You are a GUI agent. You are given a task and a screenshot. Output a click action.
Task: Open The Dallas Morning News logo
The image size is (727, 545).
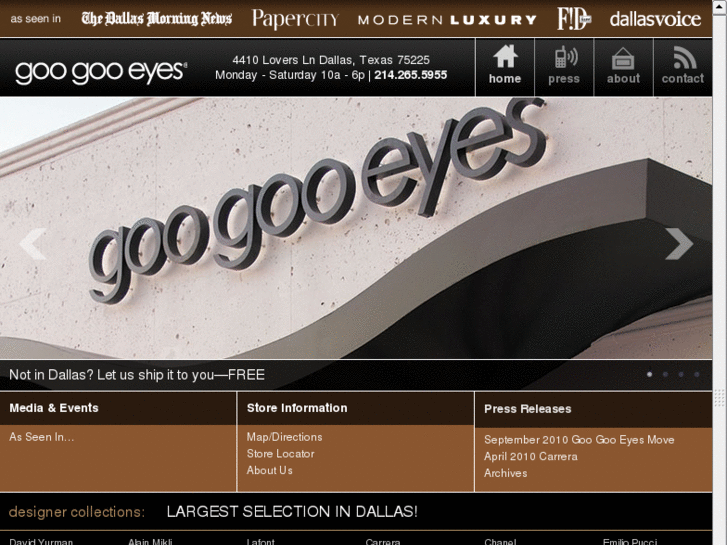(157, 19)
